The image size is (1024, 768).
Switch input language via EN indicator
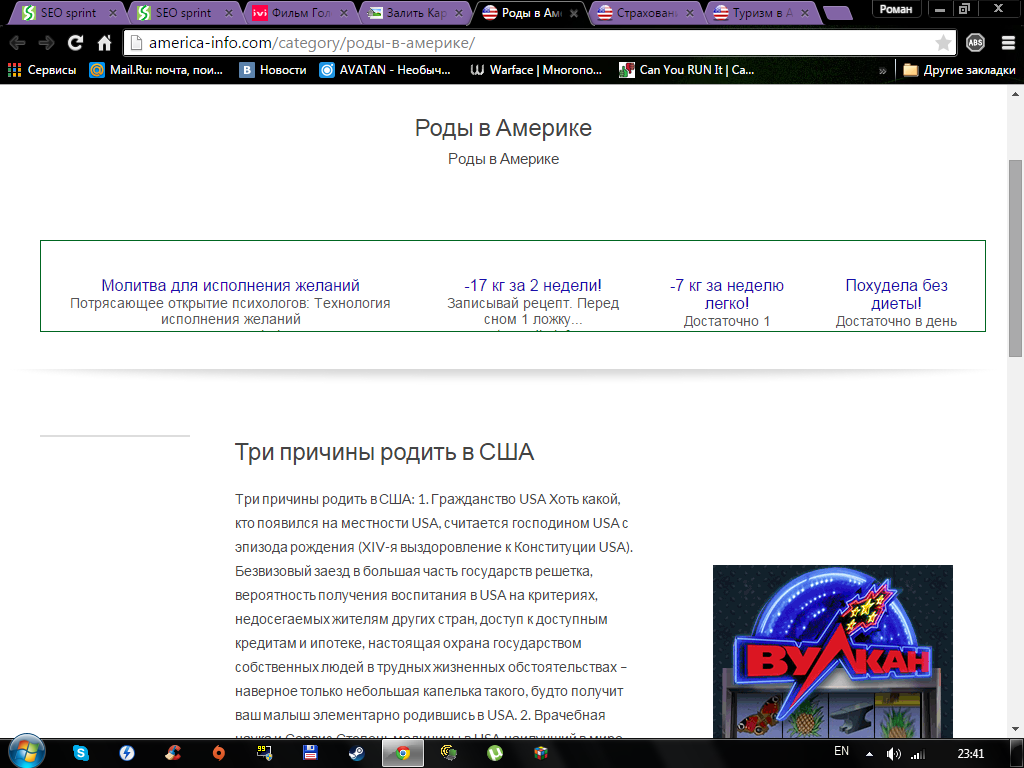pyautogui.click(x=841, y=751)
